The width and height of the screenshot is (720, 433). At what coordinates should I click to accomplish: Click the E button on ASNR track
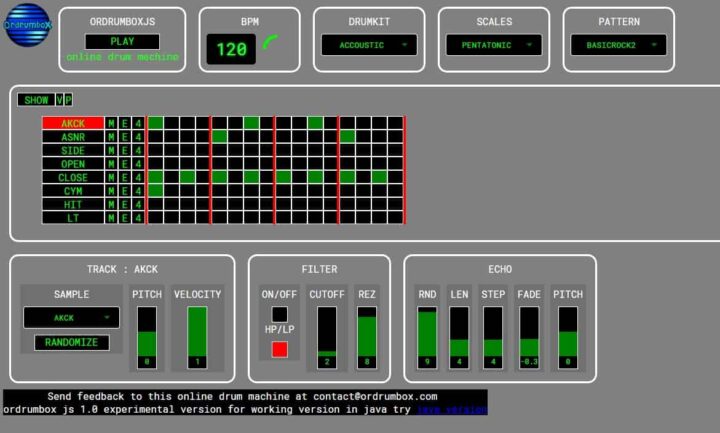(126, 137)
